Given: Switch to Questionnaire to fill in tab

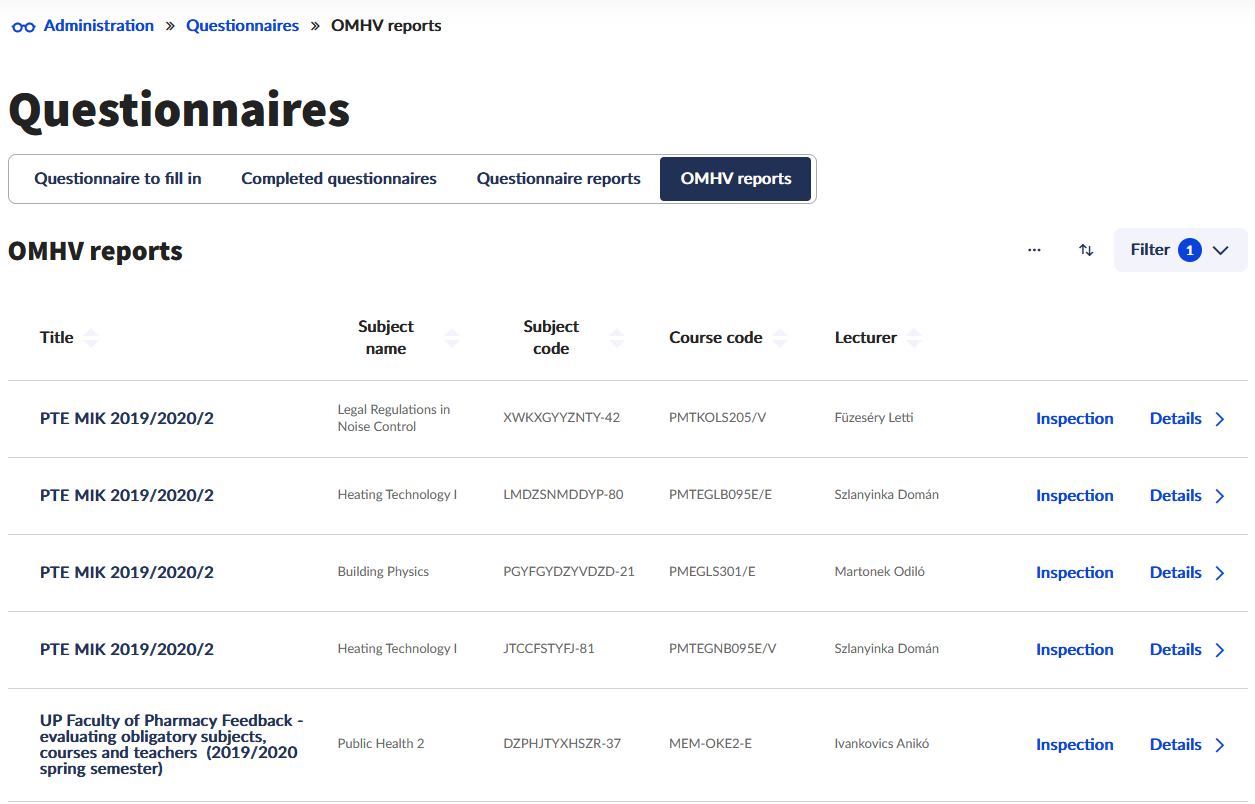Looking at the screenshot, I should [118, 179].
